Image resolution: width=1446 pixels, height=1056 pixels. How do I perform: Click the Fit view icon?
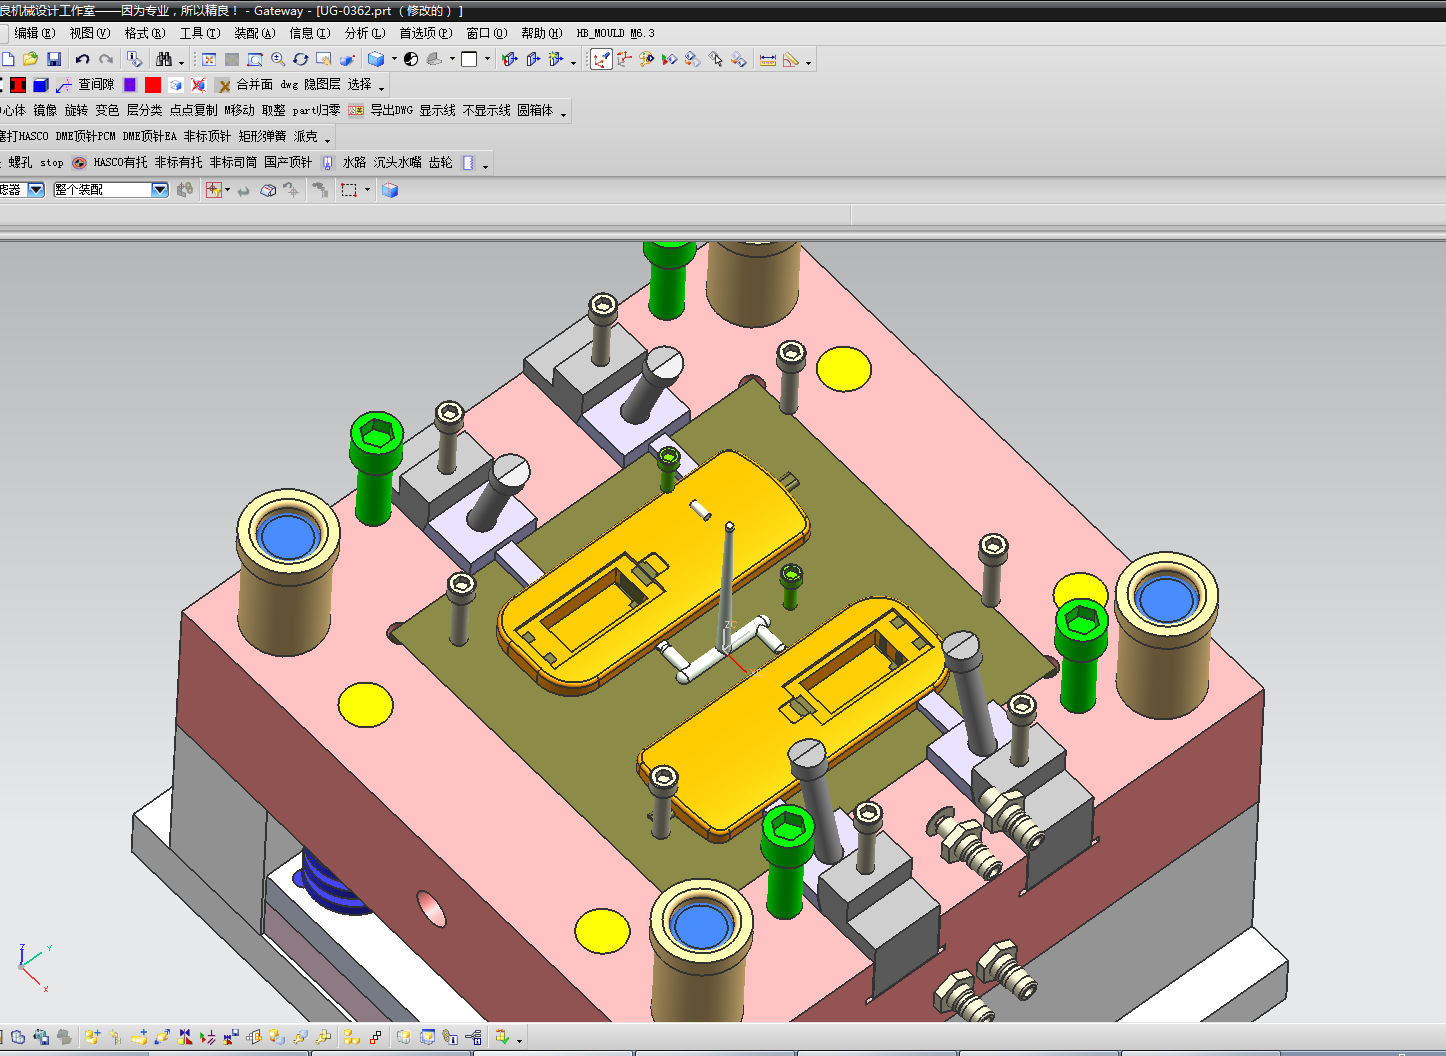tap(209, 59)
